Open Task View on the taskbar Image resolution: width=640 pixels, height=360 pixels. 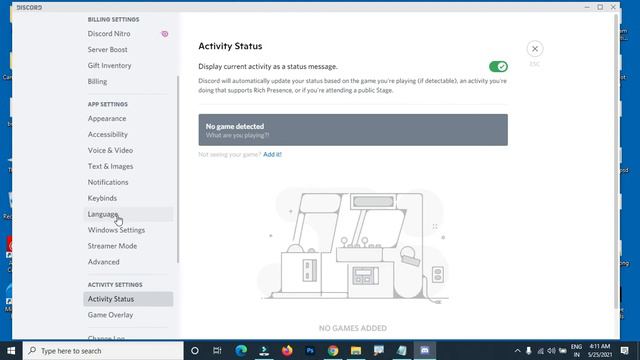coord(217,351)
